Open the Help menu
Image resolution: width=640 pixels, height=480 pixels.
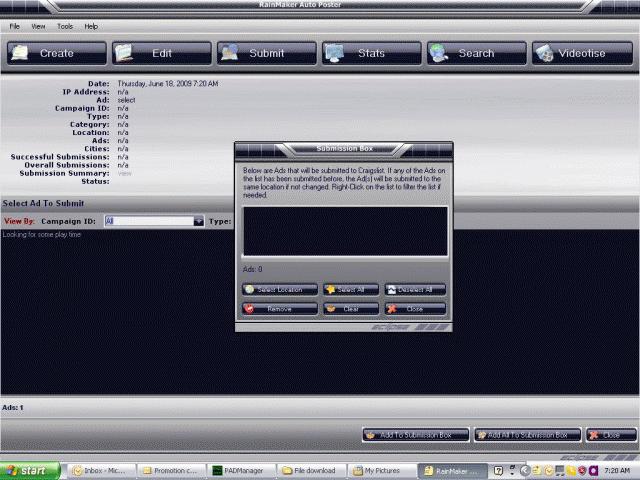[x=91, y=26]
